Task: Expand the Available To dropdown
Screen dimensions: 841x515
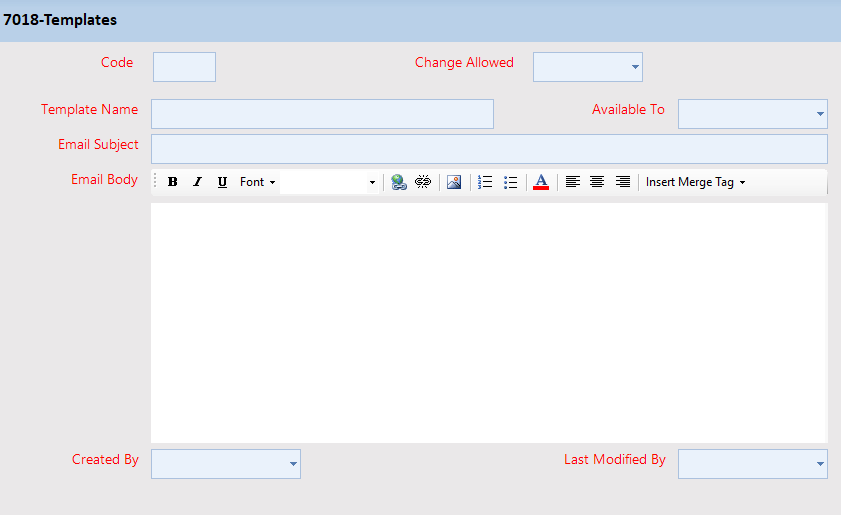Action: [752, 114]
